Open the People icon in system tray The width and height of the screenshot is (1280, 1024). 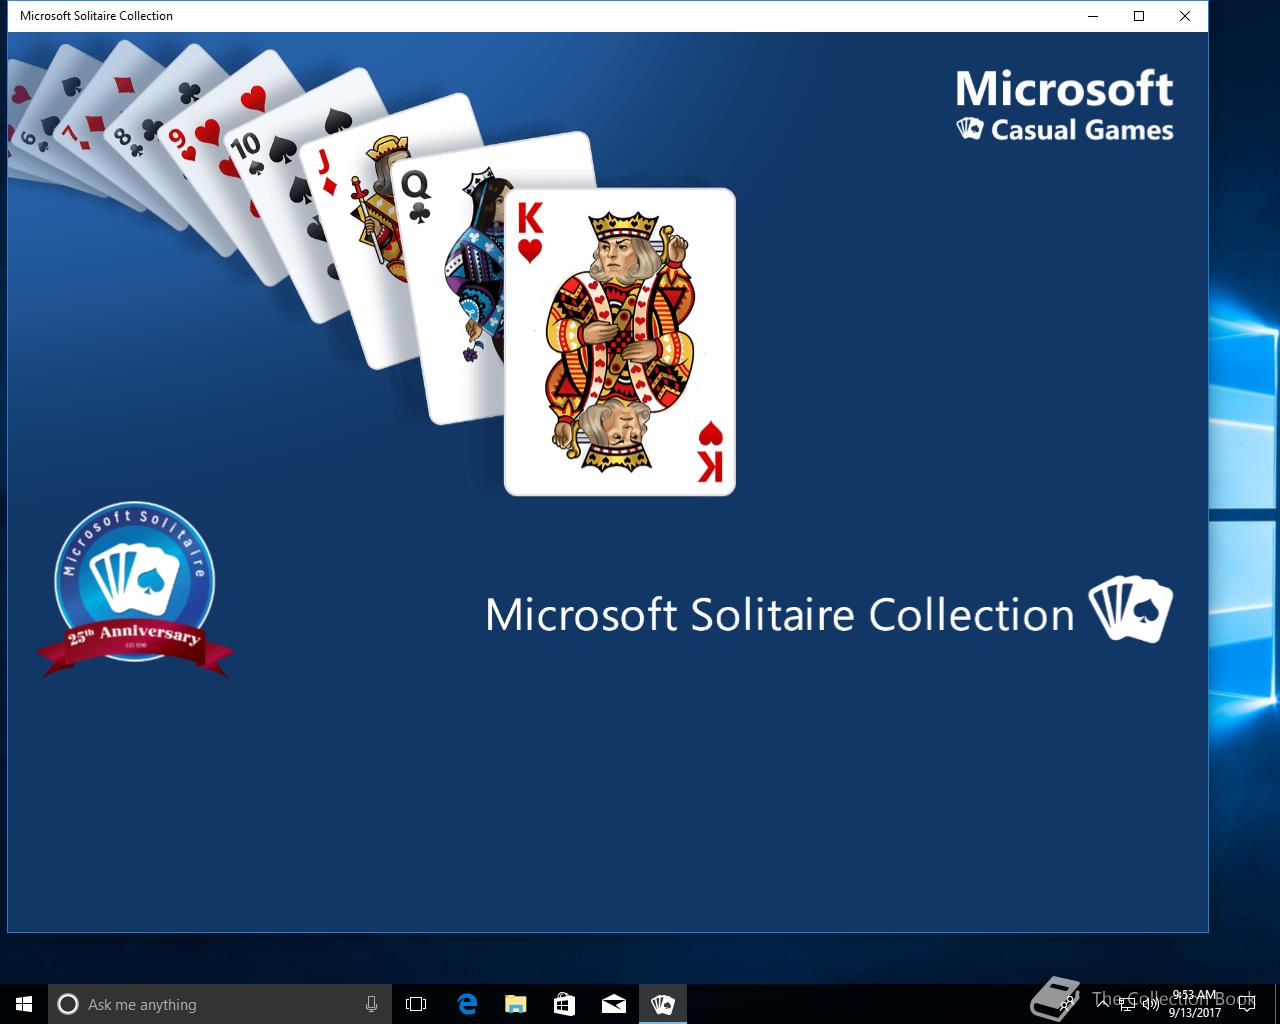tap(1067, 1003)
